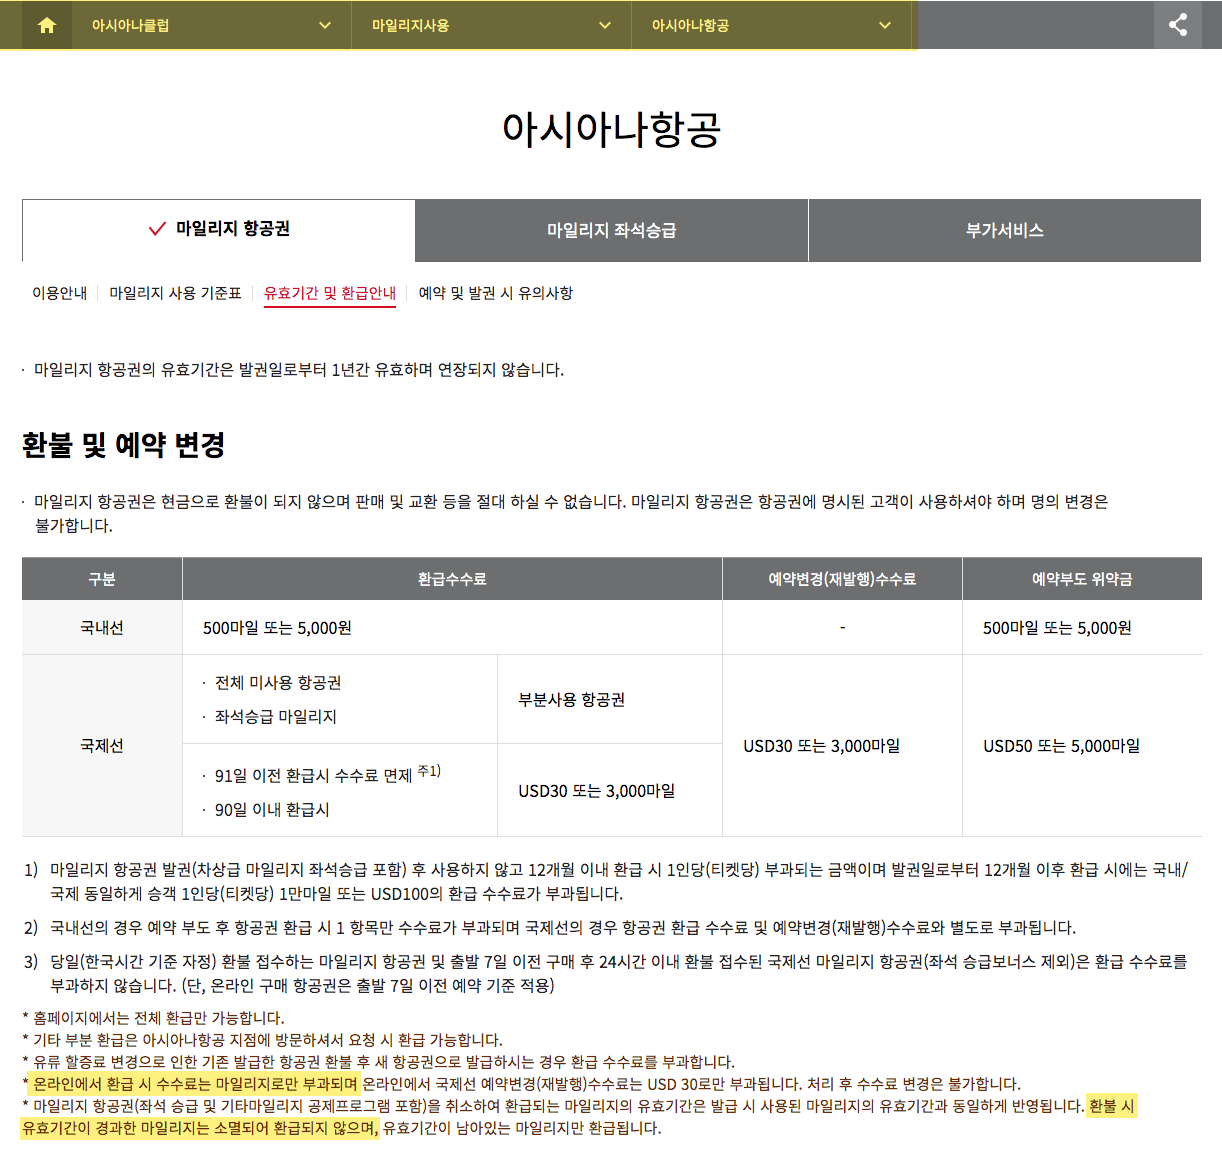Screen dimensions: 1222x1156
Task: Click the share icon
Action: coord(1178,25)
